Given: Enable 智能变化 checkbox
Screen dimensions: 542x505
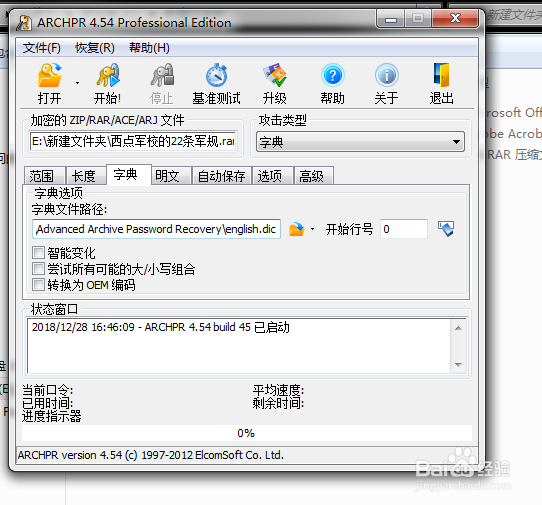Looking at the screenshot, I should 38,253.
